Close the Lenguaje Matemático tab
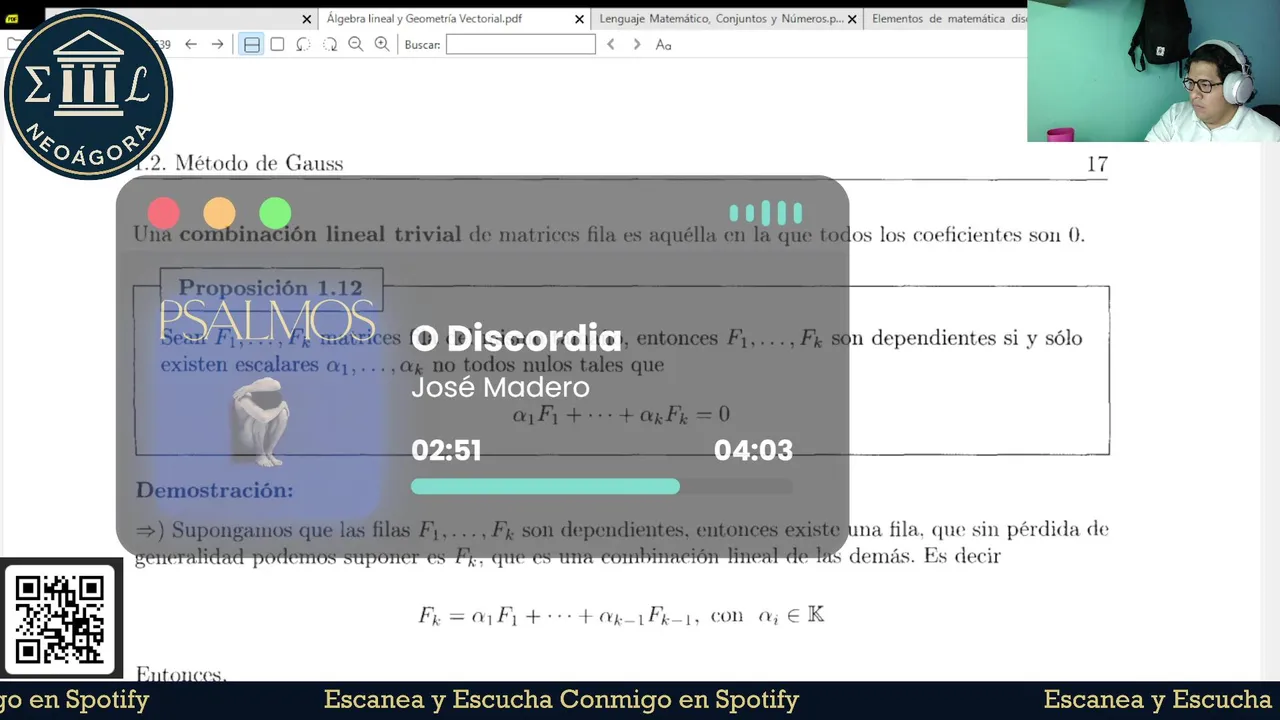The height and width of the screenshot is (720, 1280). click(852, 19)
